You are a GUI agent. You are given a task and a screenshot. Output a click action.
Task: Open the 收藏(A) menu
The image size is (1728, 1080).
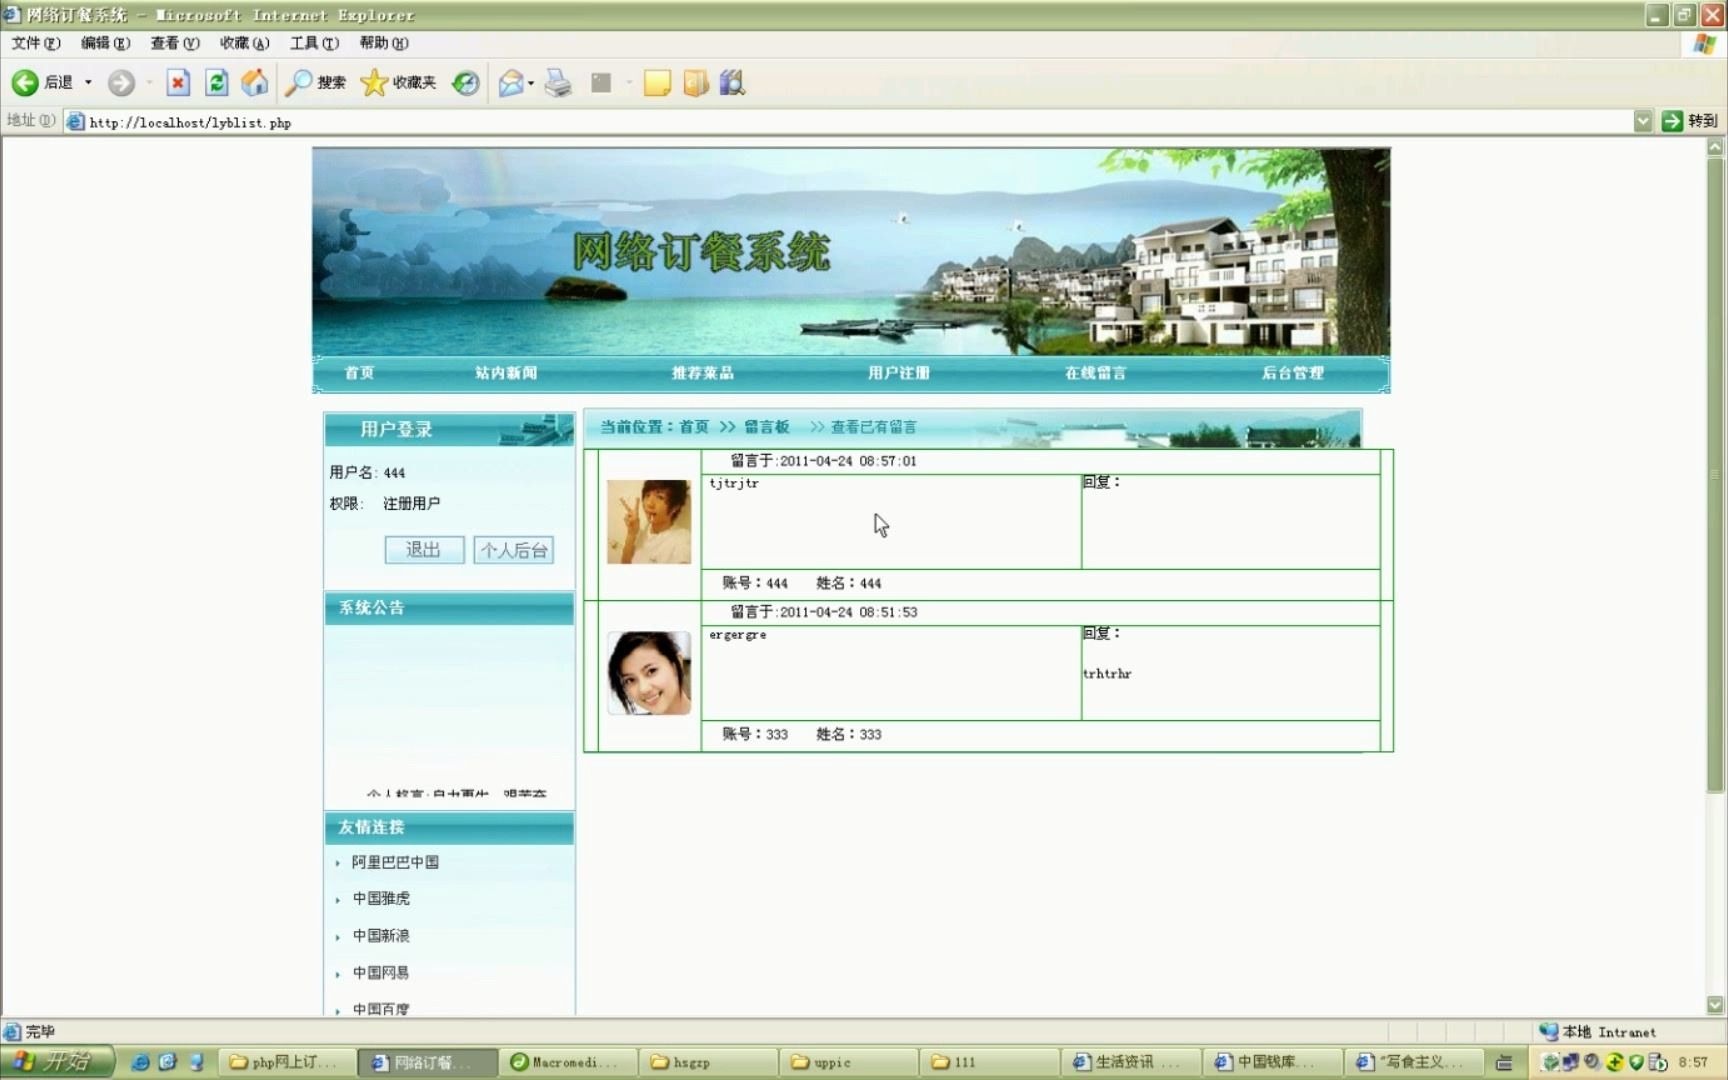coord(245,43)
